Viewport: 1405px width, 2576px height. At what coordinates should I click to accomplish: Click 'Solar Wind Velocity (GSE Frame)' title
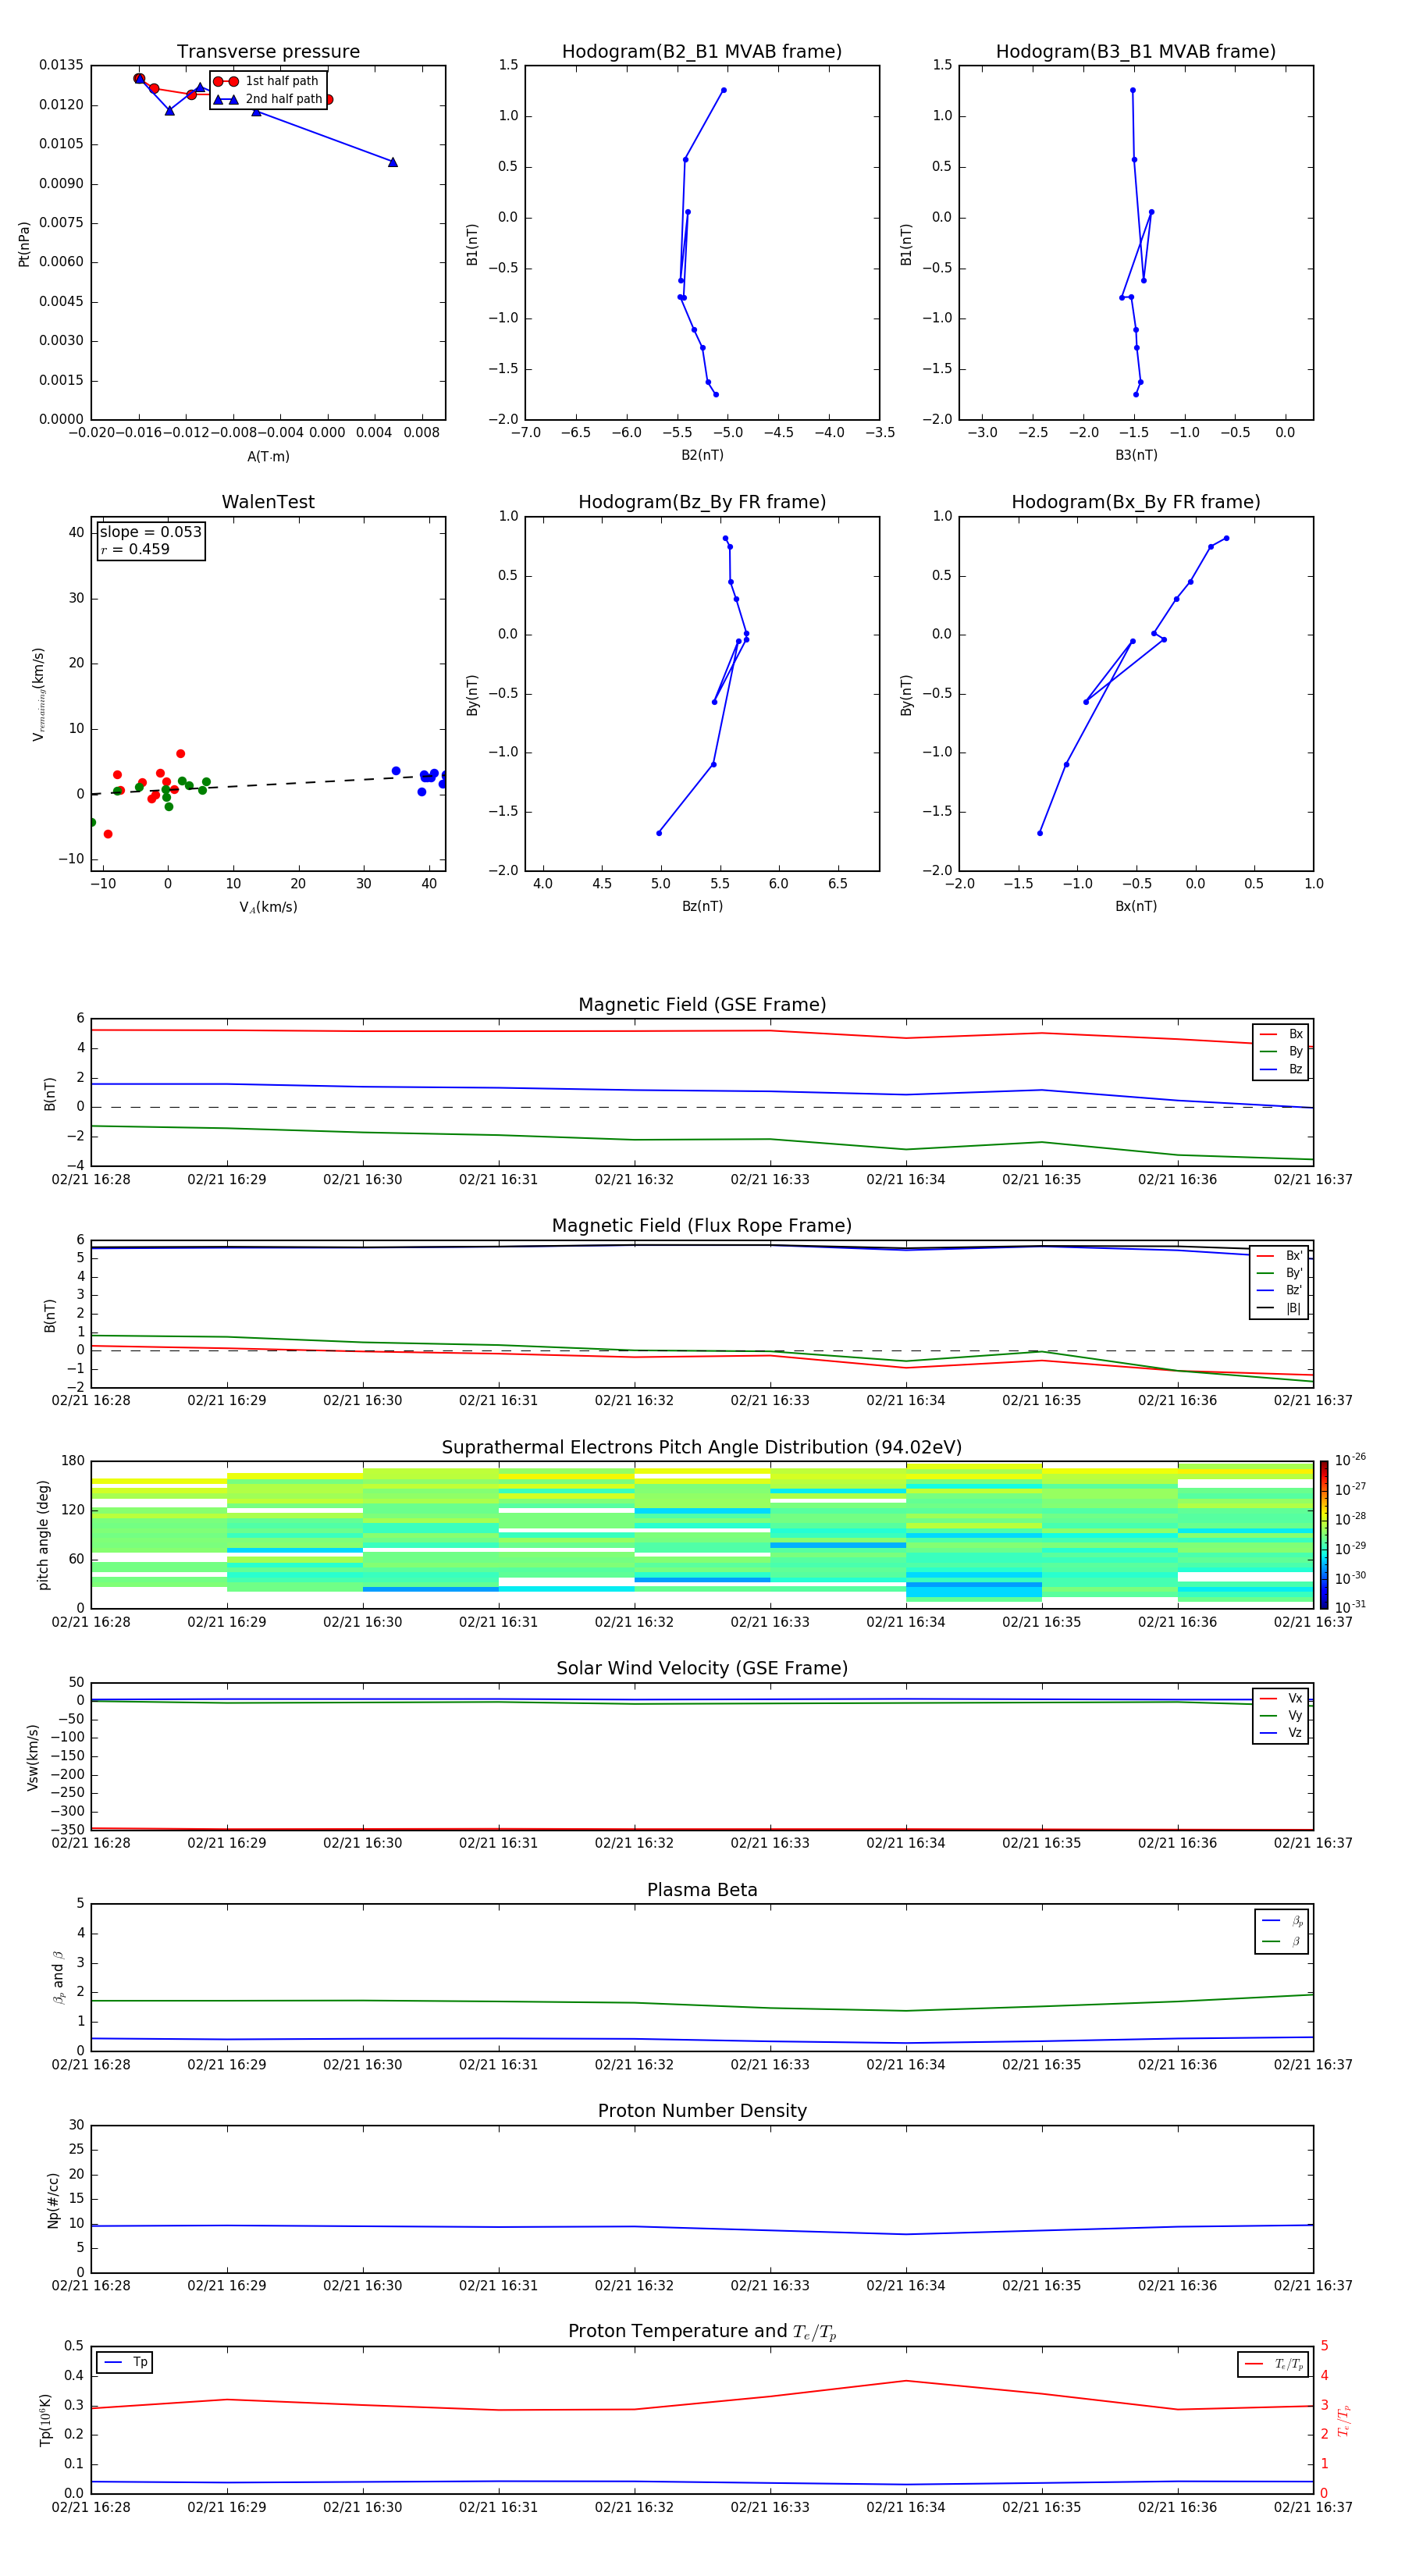[702, 1669]
